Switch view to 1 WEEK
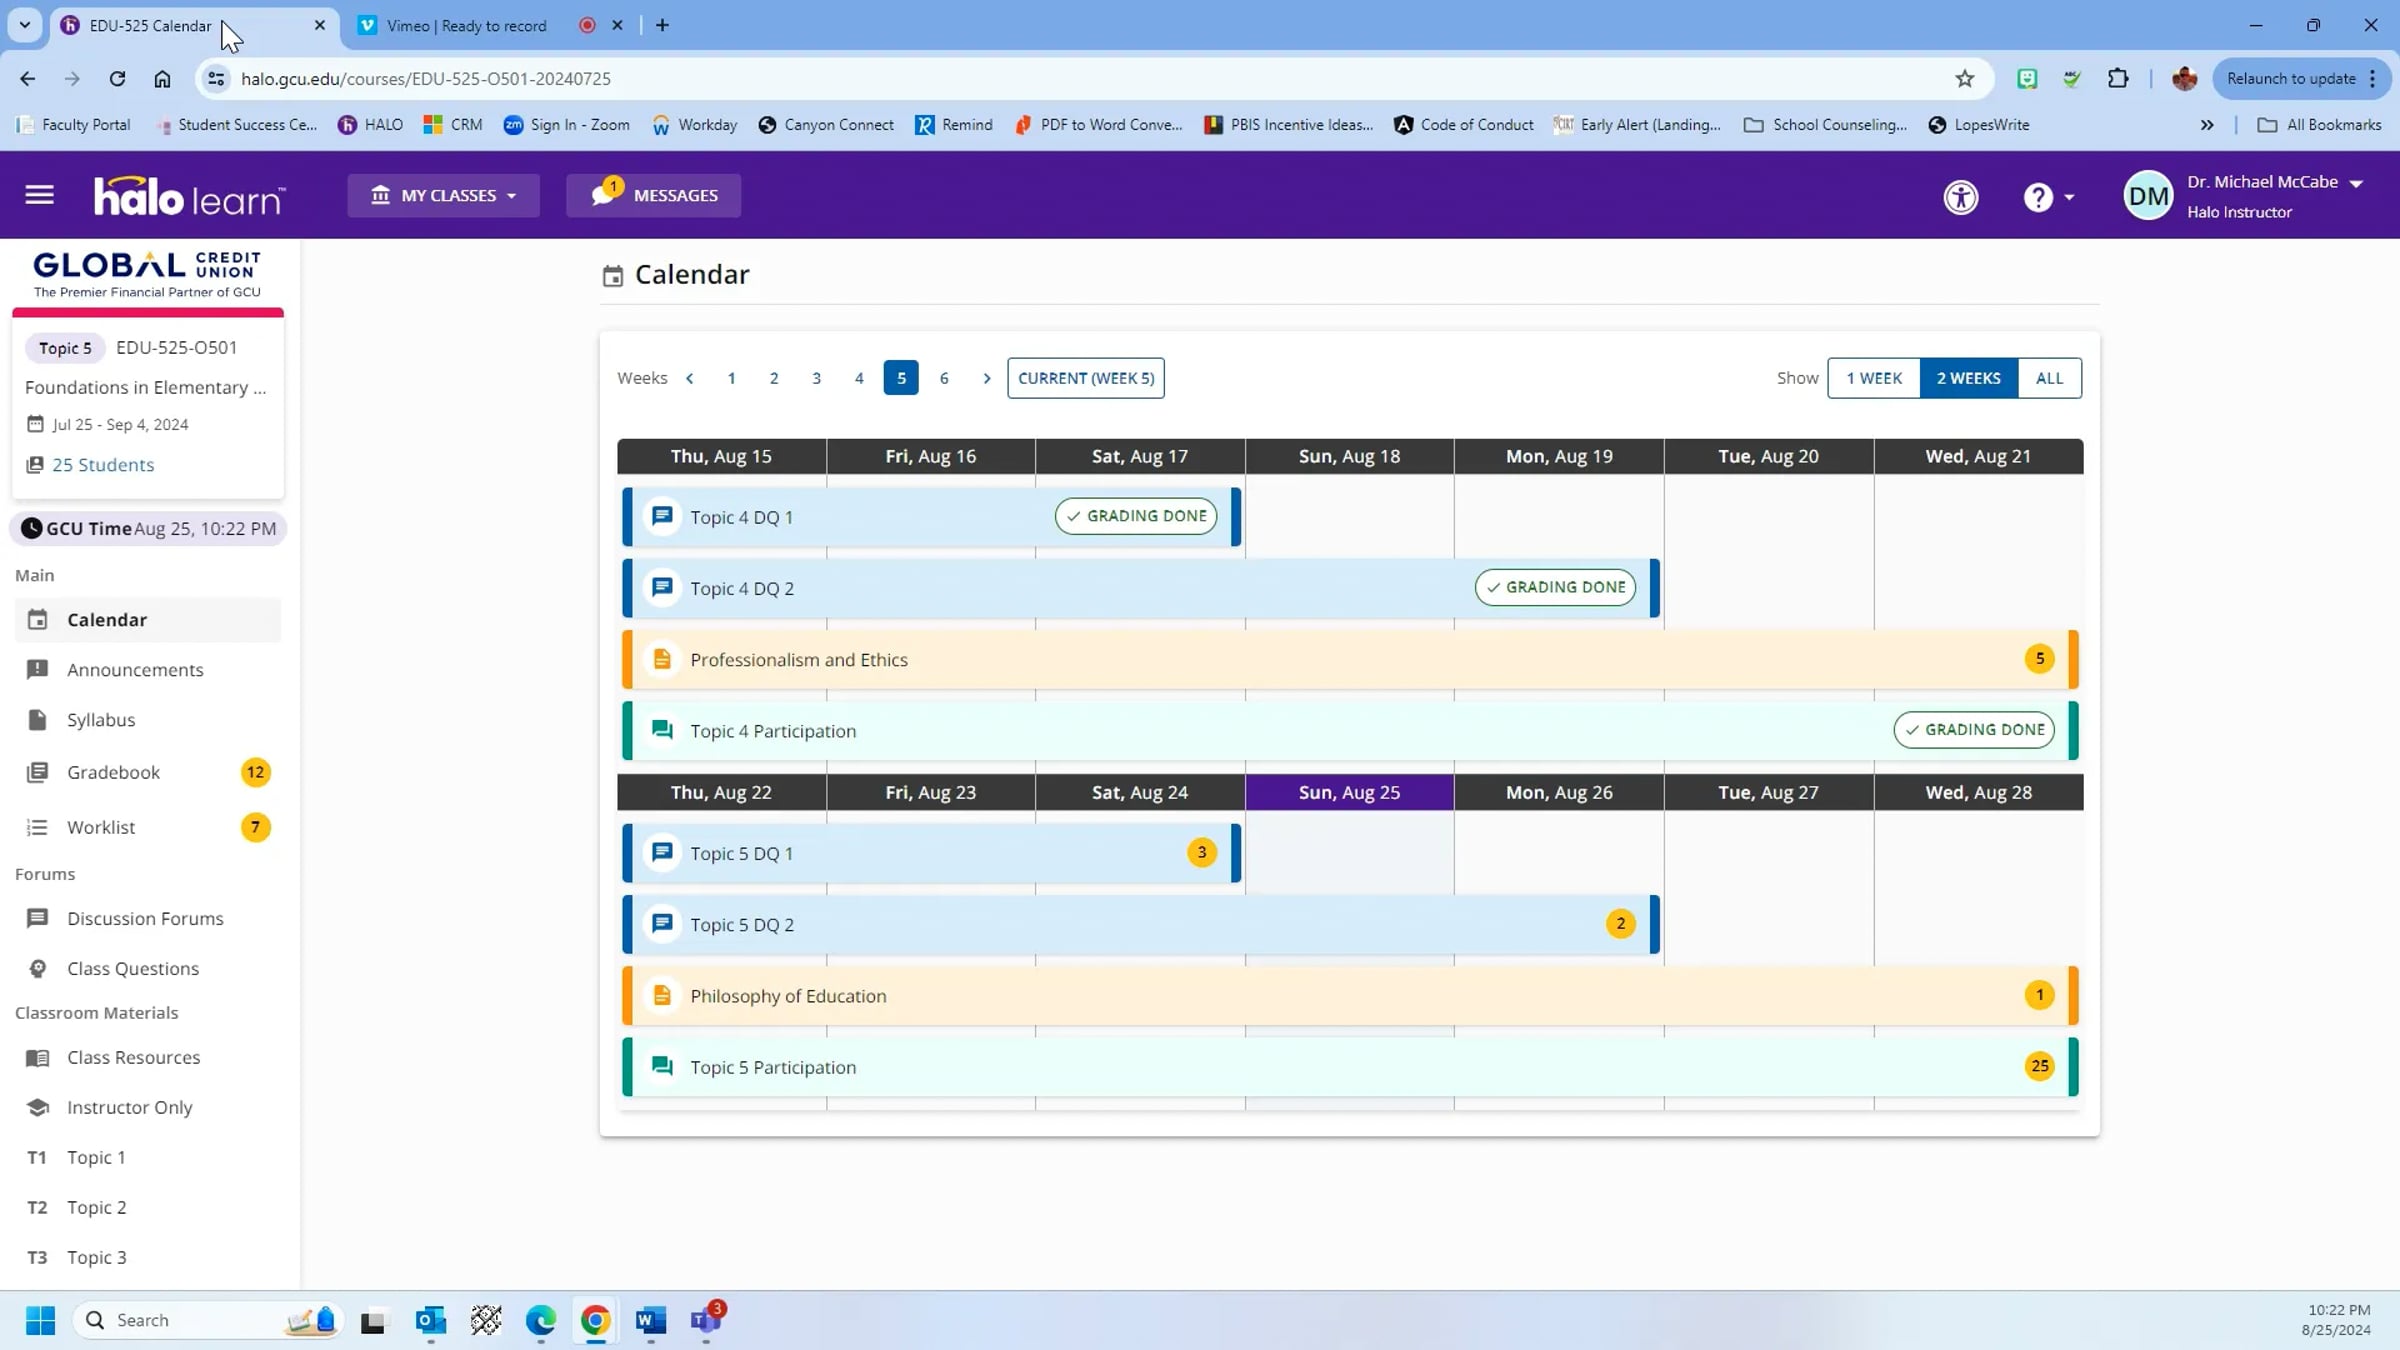The height and width of the screenshot is (1350, 2400). point(1873,378)
